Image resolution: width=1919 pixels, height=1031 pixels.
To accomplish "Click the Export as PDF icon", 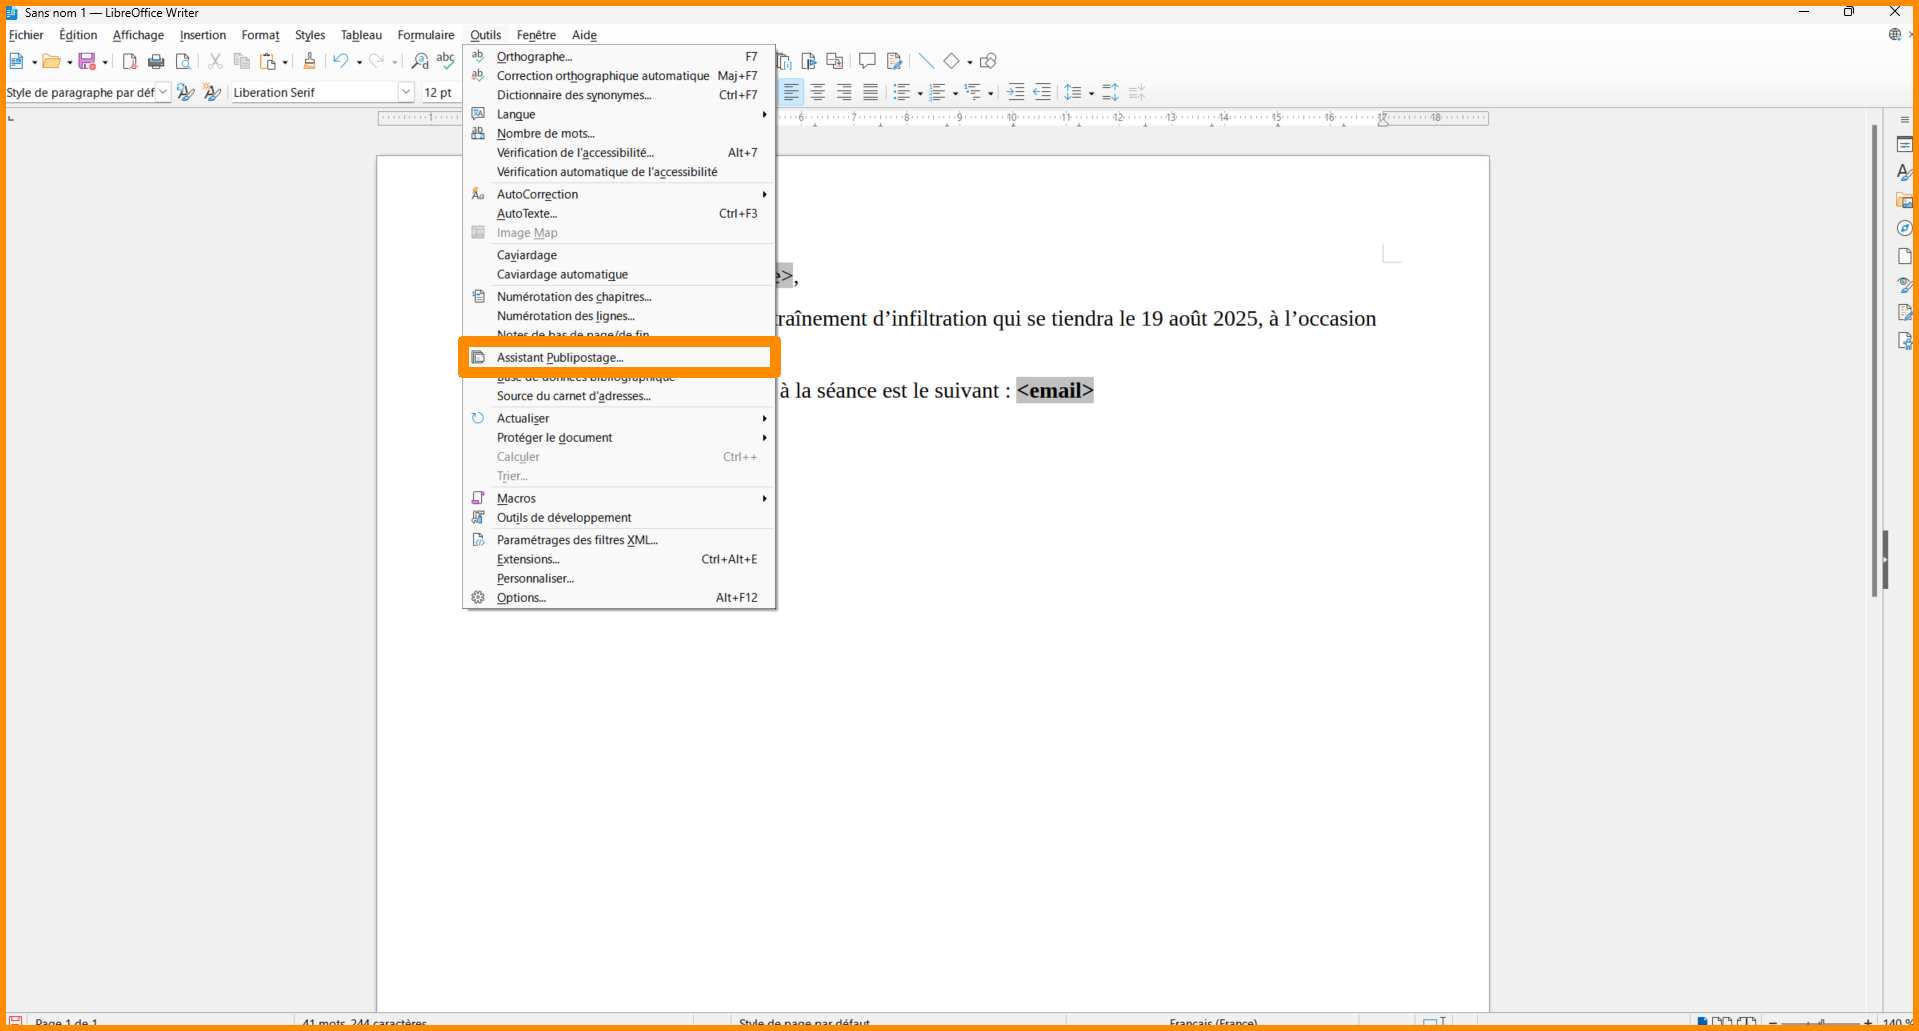I will click(x=129, y=62).
